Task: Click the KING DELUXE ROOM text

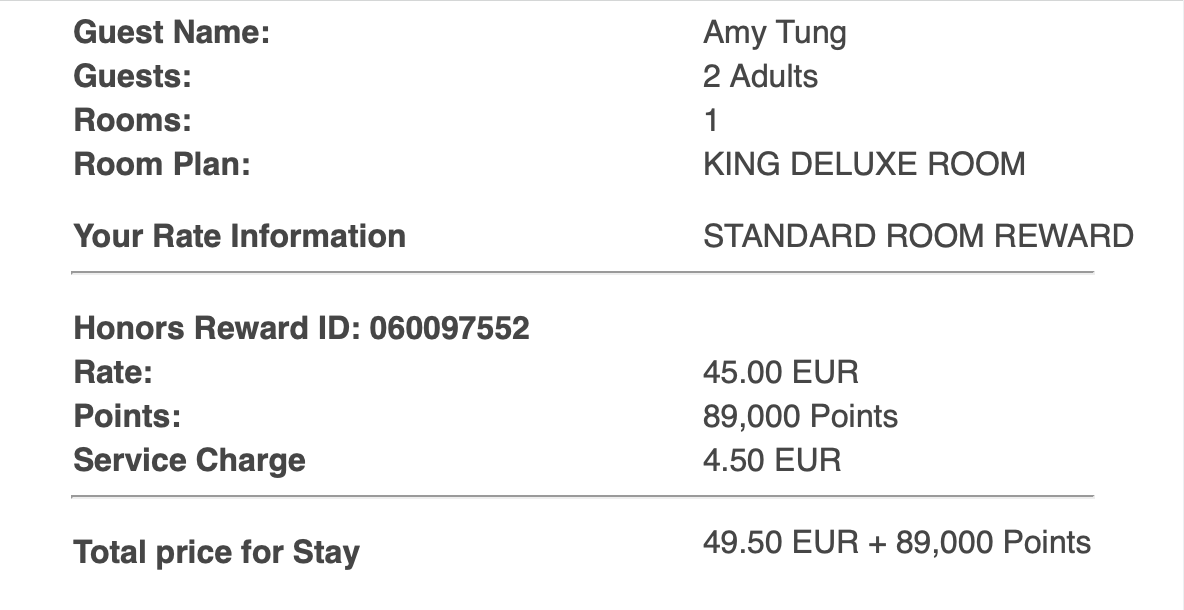Action: [864, 164]
